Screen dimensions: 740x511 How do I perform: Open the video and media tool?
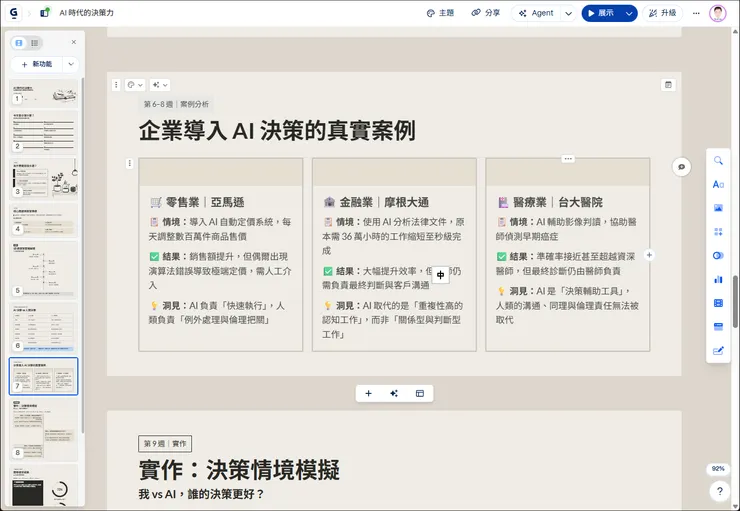coord(718,303)
